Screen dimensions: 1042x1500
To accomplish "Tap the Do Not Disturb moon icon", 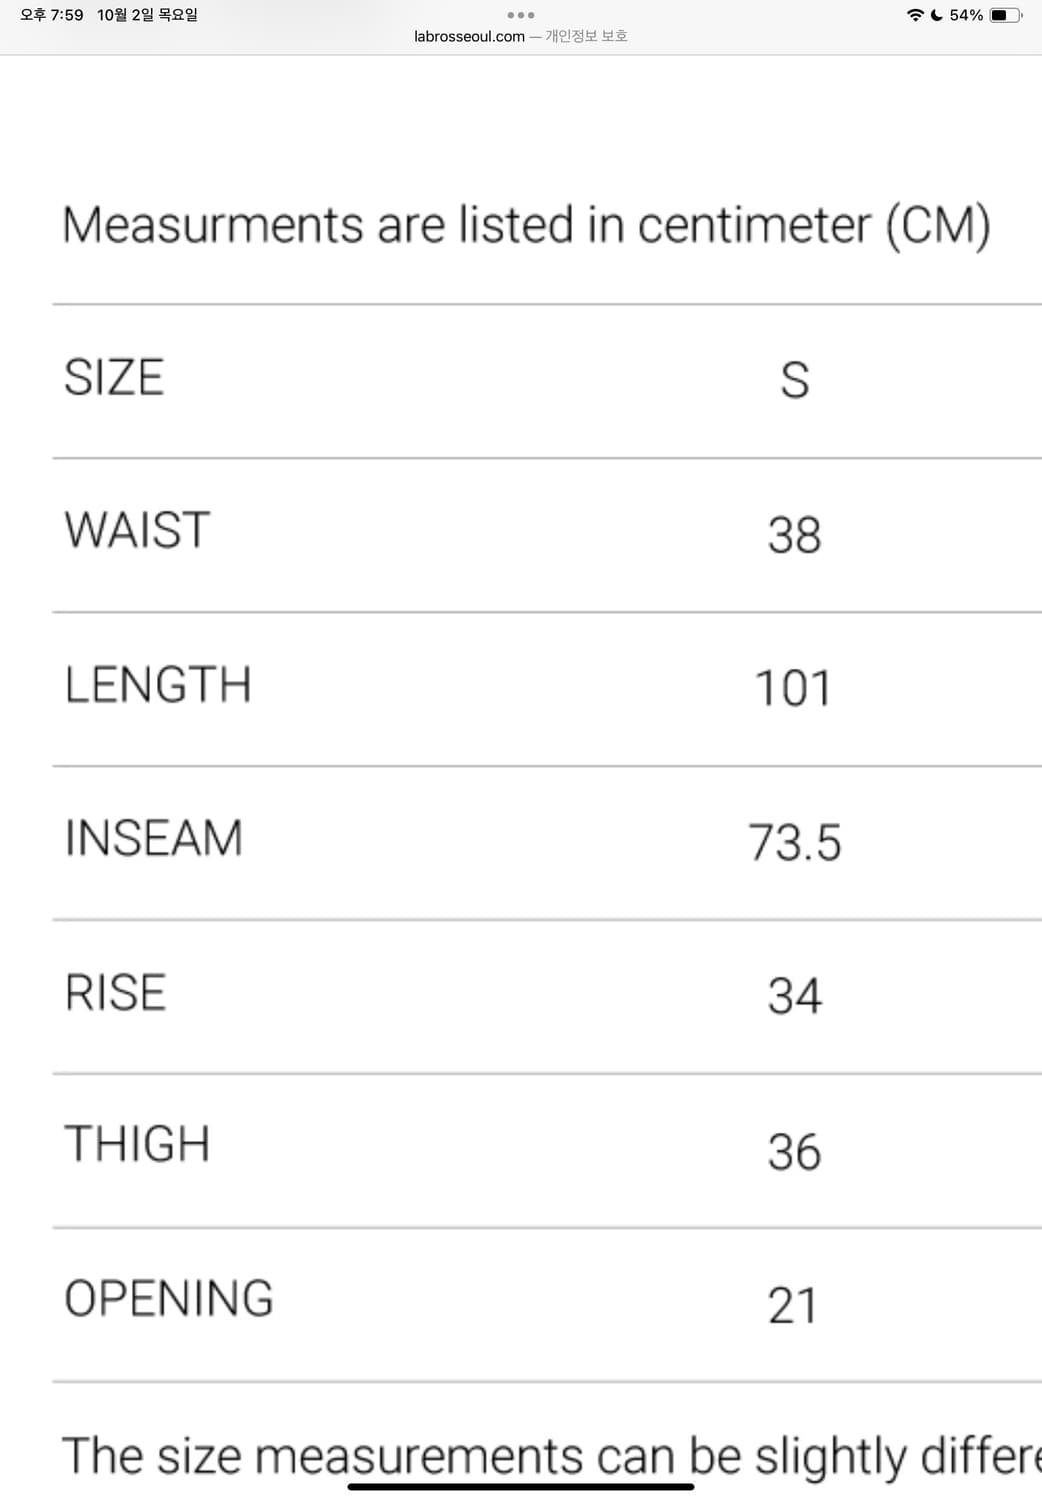I will pyautogui.click(x=936, y=15).
